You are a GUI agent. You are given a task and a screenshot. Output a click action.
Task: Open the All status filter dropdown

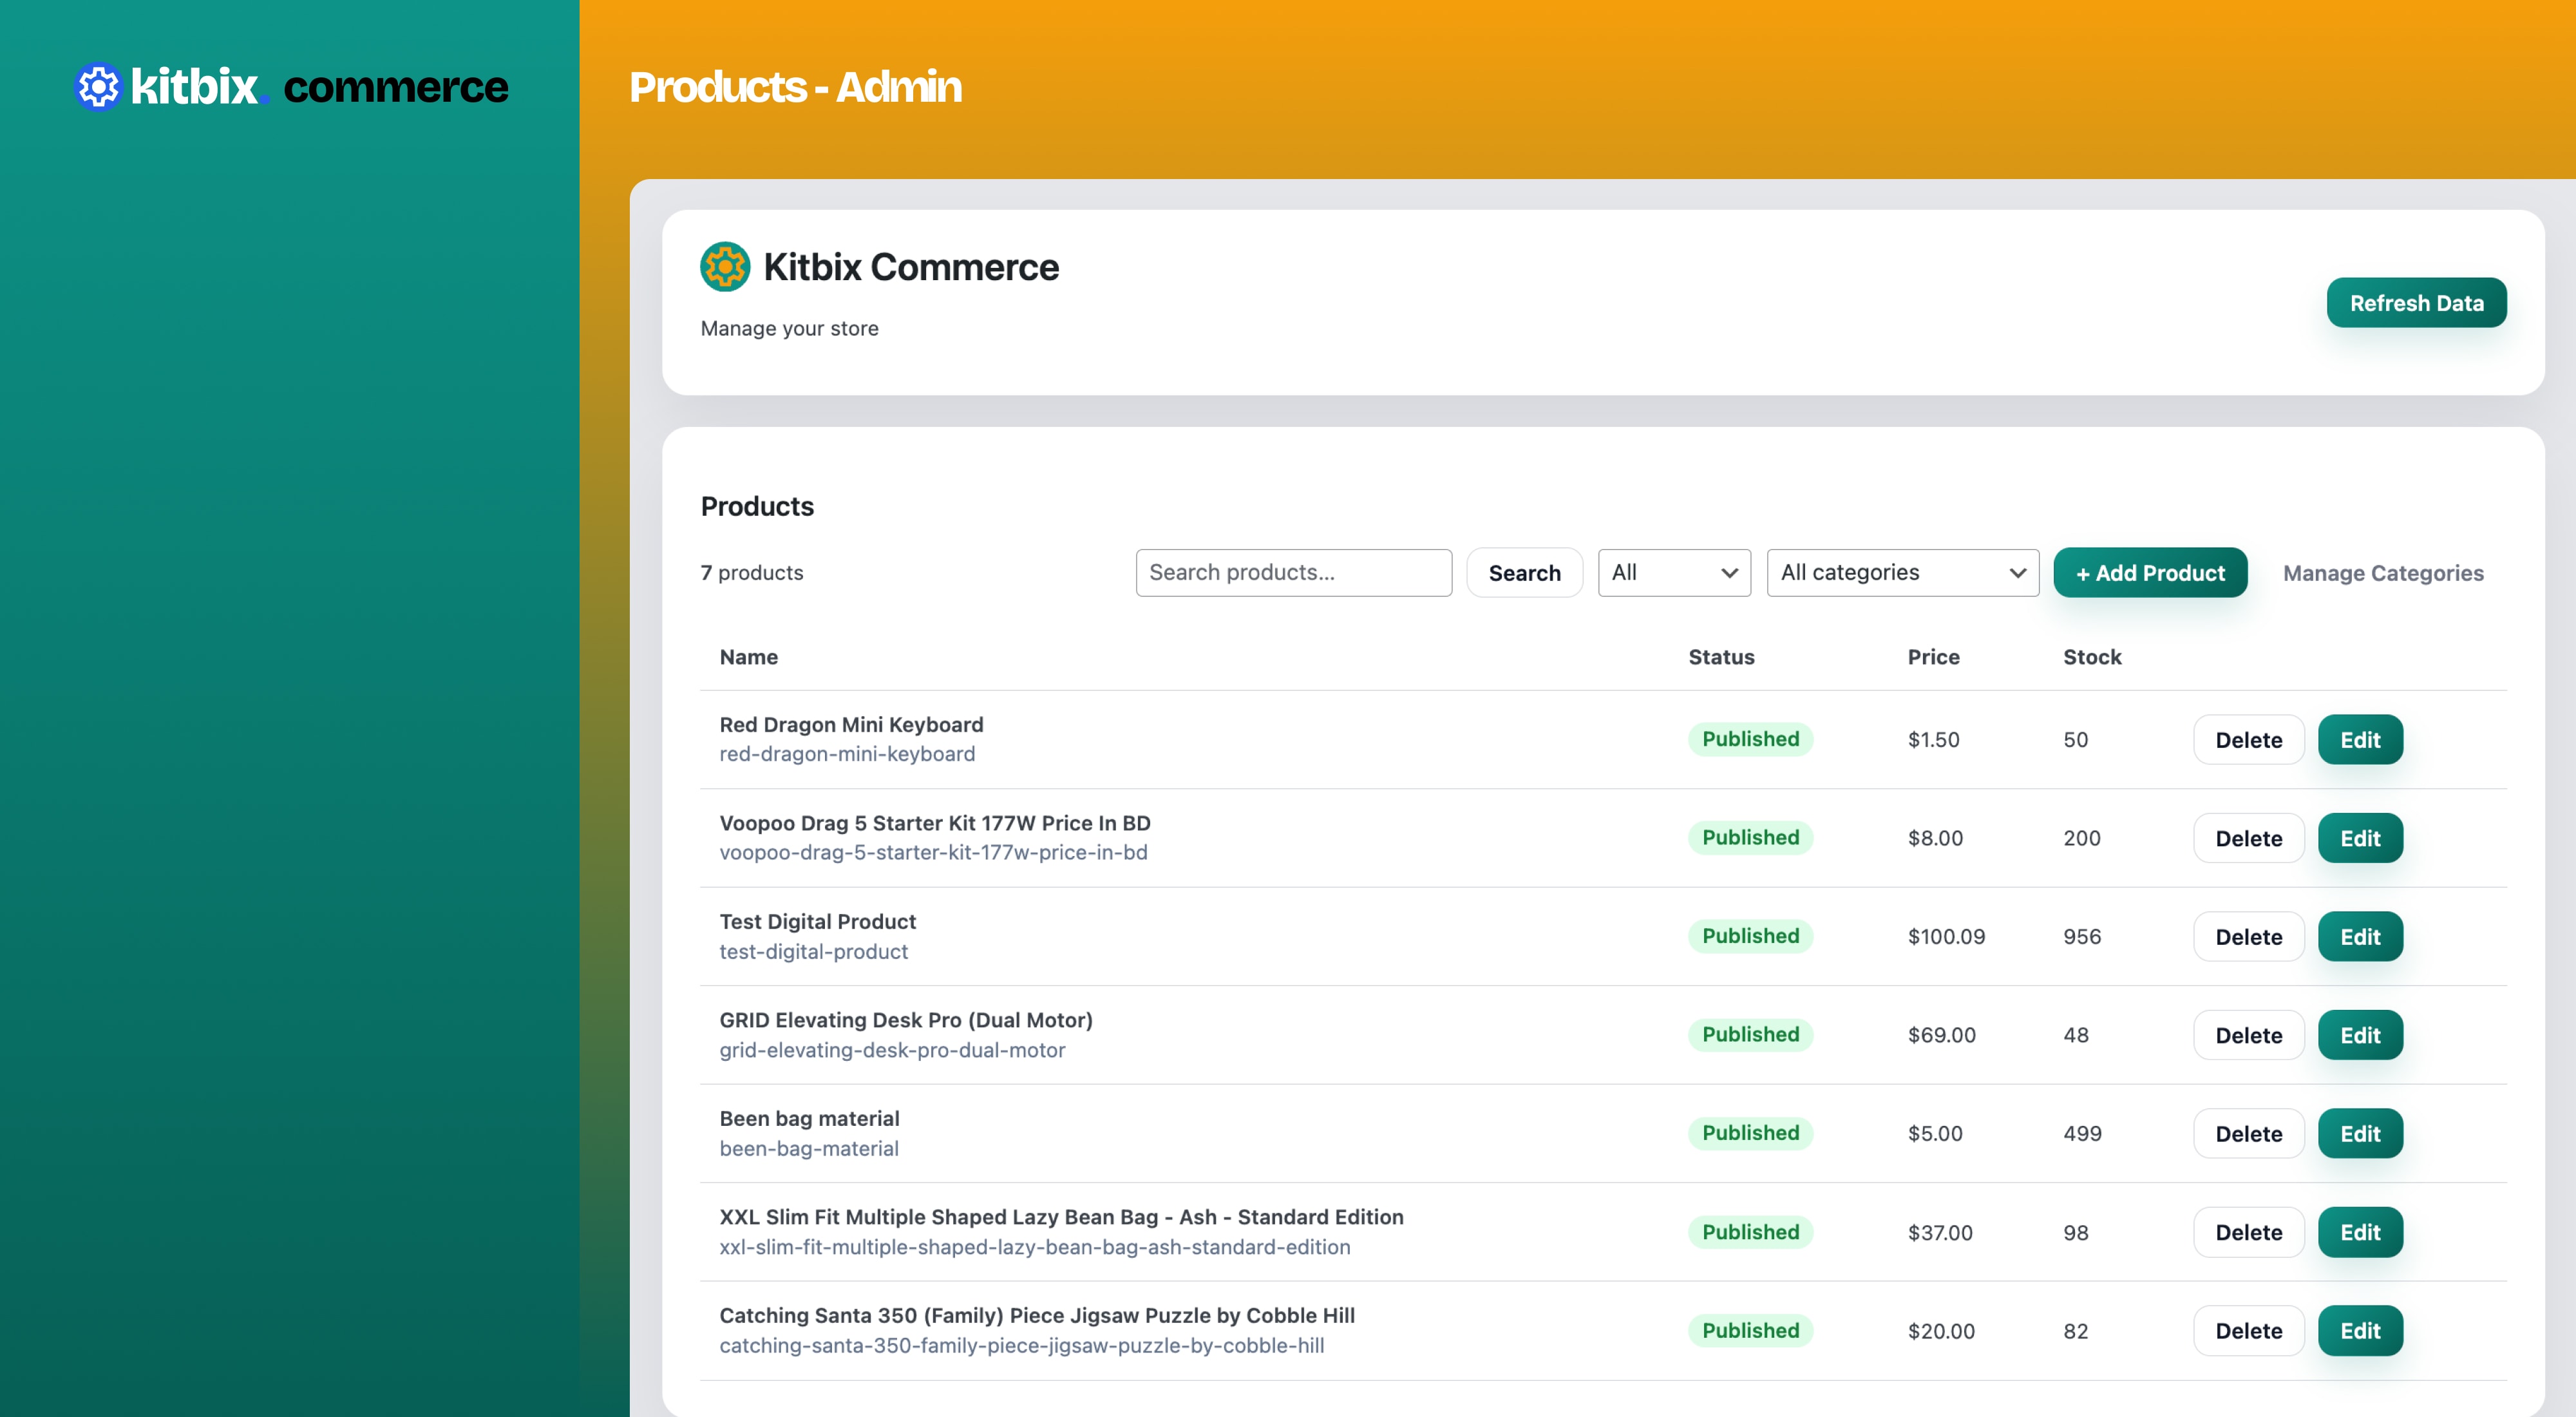(x=1673, y=573)
